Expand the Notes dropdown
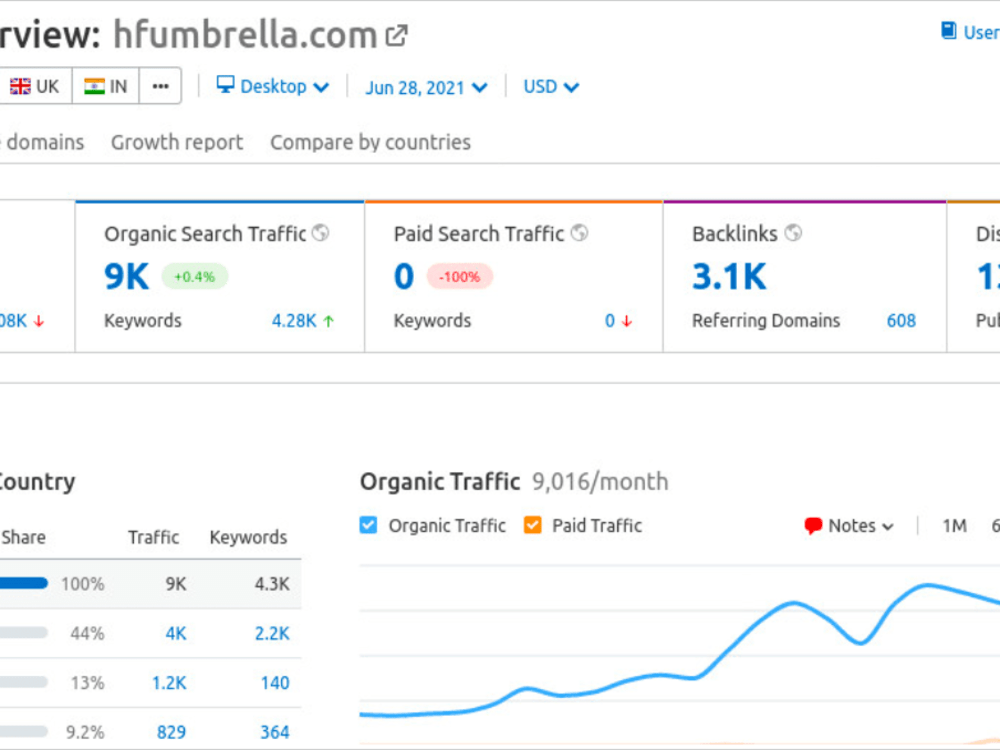 [x=849, y=526]
